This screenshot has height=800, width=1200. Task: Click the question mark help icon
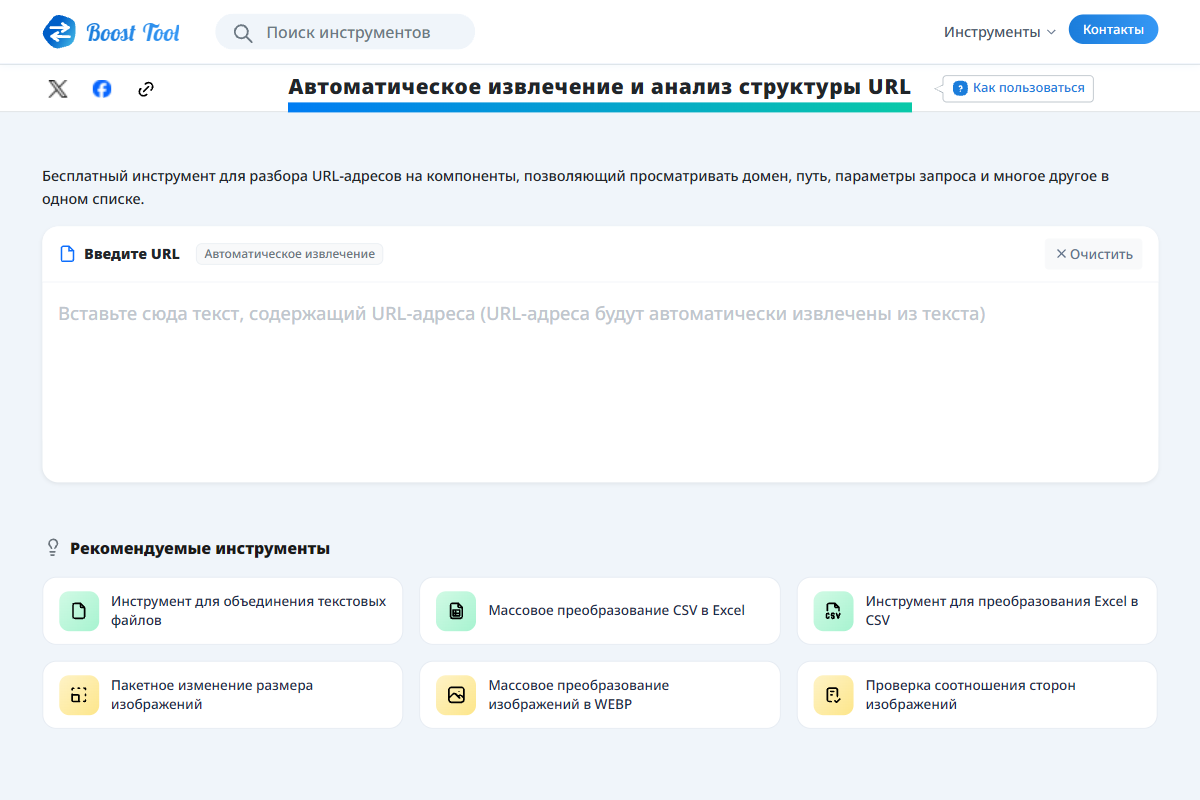[960, 88]
